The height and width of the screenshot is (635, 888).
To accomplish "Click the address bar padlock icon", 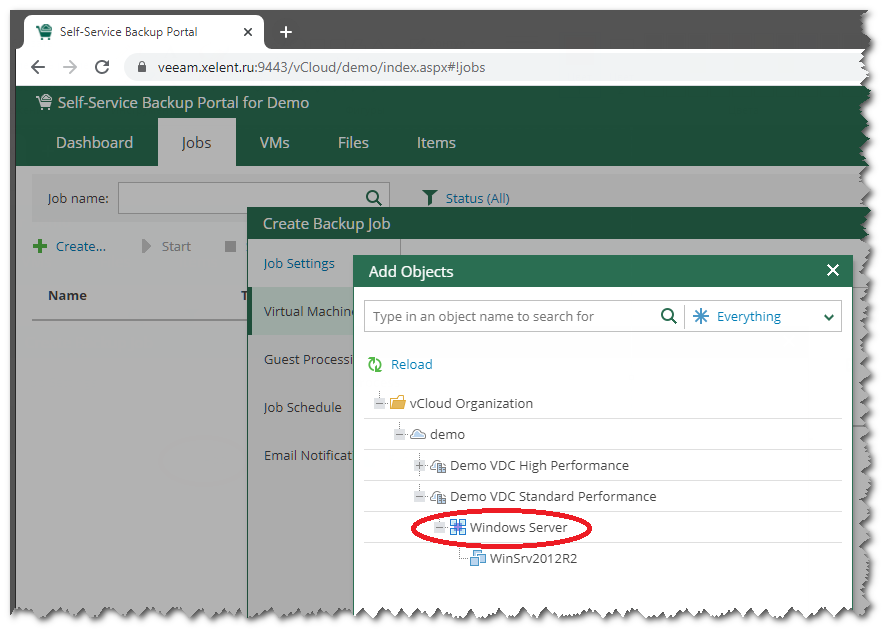I will pyautogui.click(x=142, y=67).
